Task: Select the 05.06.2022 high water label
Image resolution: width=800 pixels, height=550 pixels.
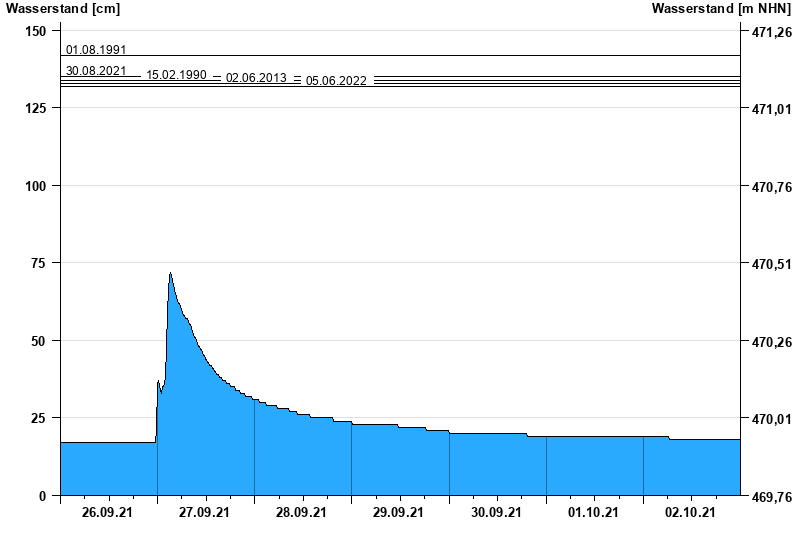Action: pyautogui.click(x=336, y=81)
